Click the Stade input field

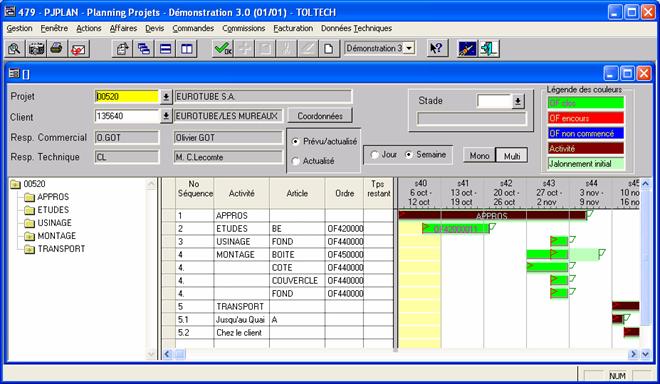pos(494,101)
